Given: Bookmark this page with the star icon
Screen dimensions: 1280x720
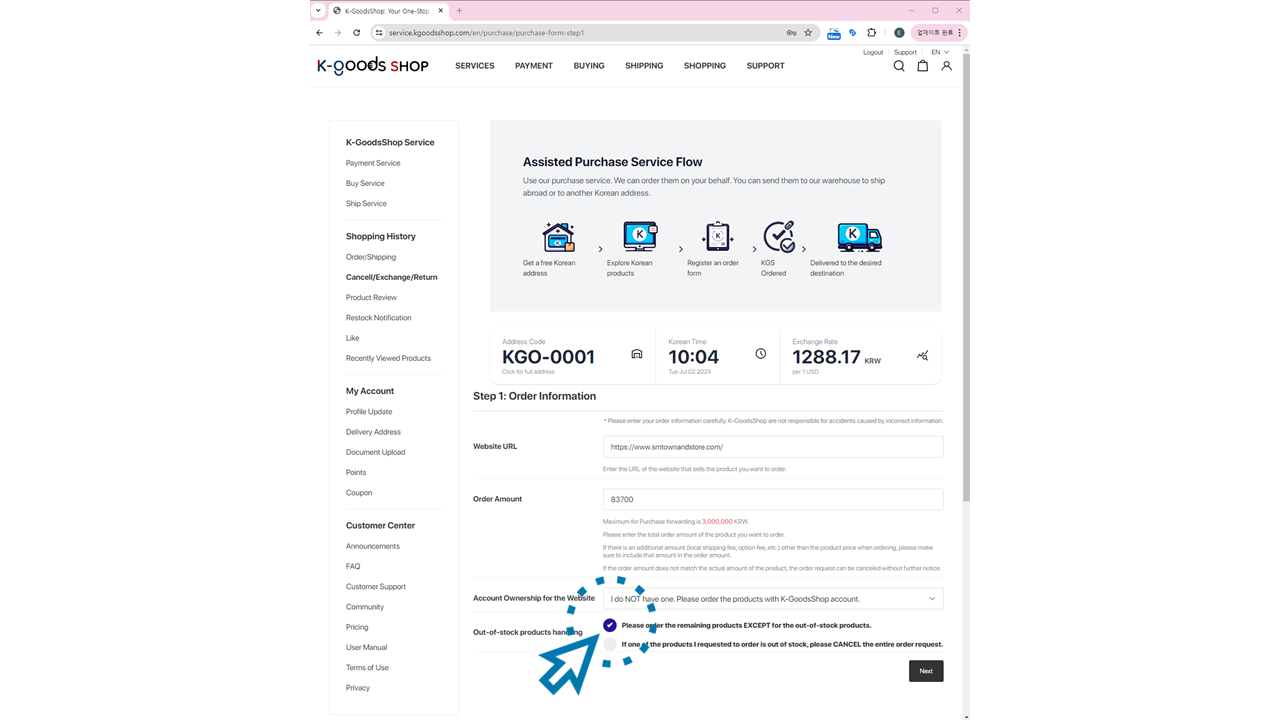Looking at the screenshot, I should 808,33.
